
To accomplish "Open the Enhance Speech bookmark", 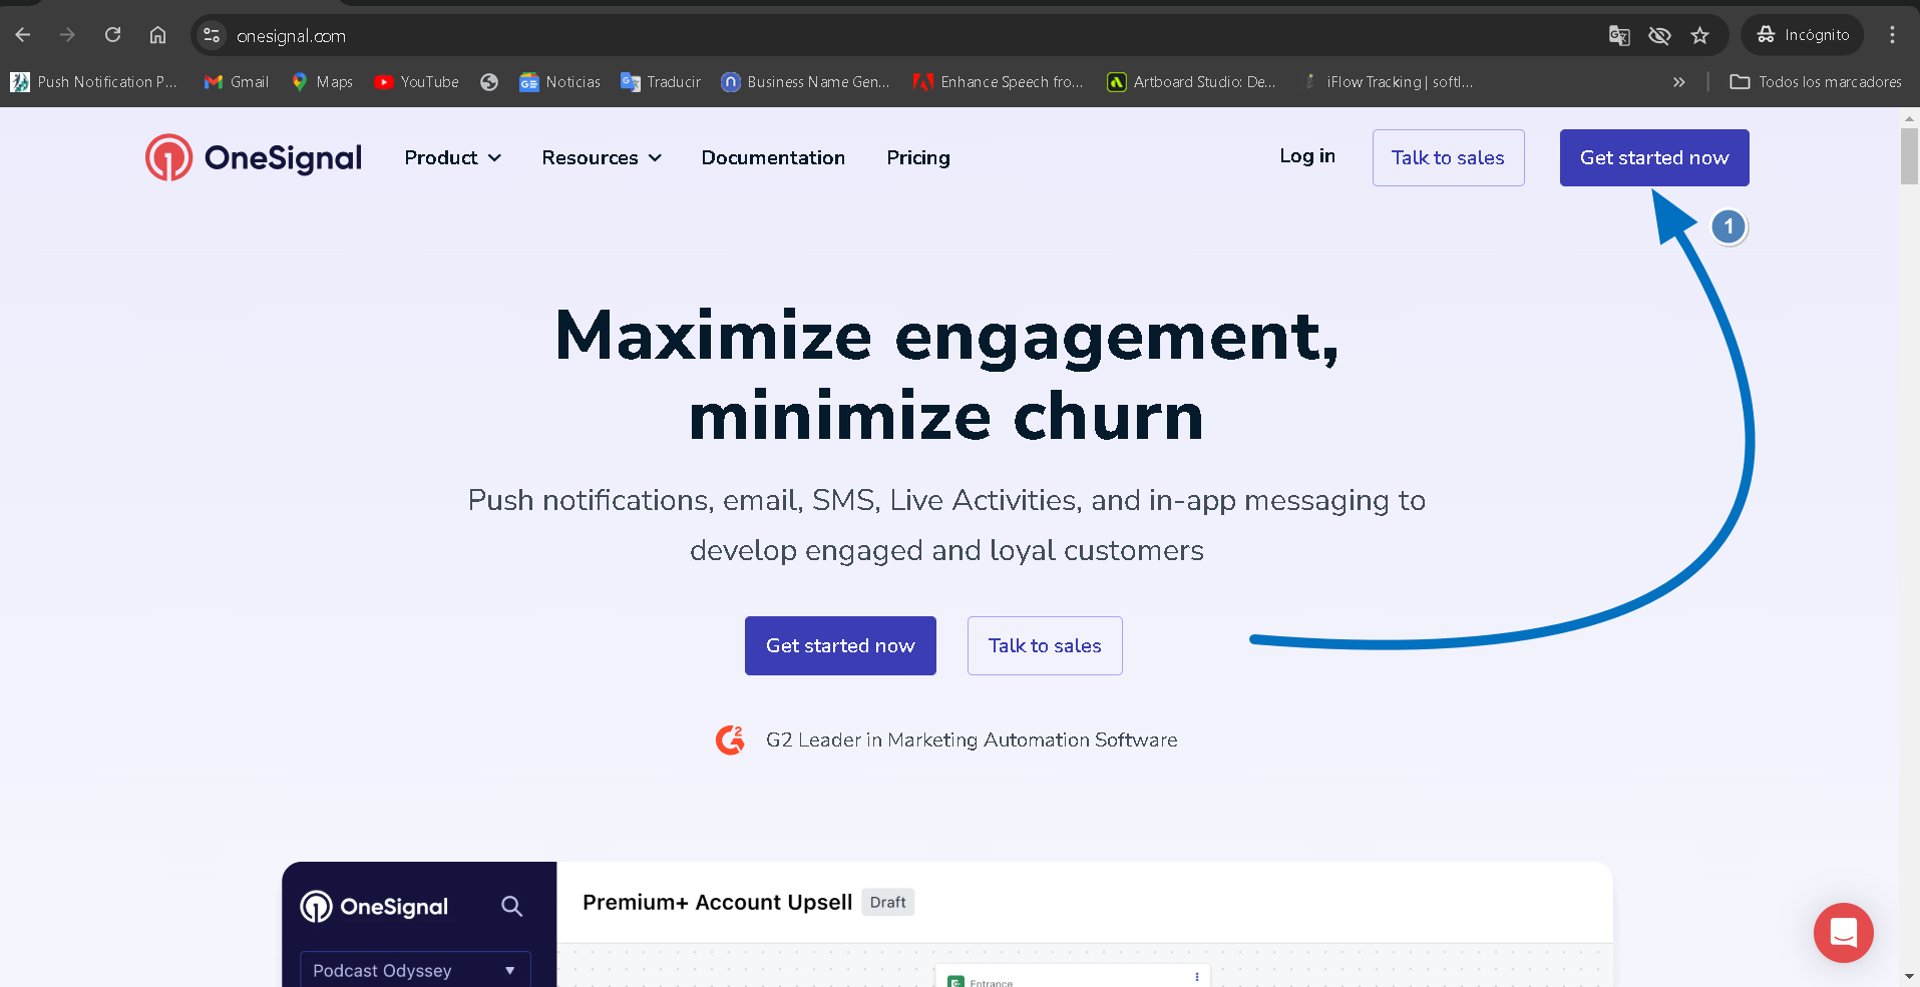I will [998, 82].
